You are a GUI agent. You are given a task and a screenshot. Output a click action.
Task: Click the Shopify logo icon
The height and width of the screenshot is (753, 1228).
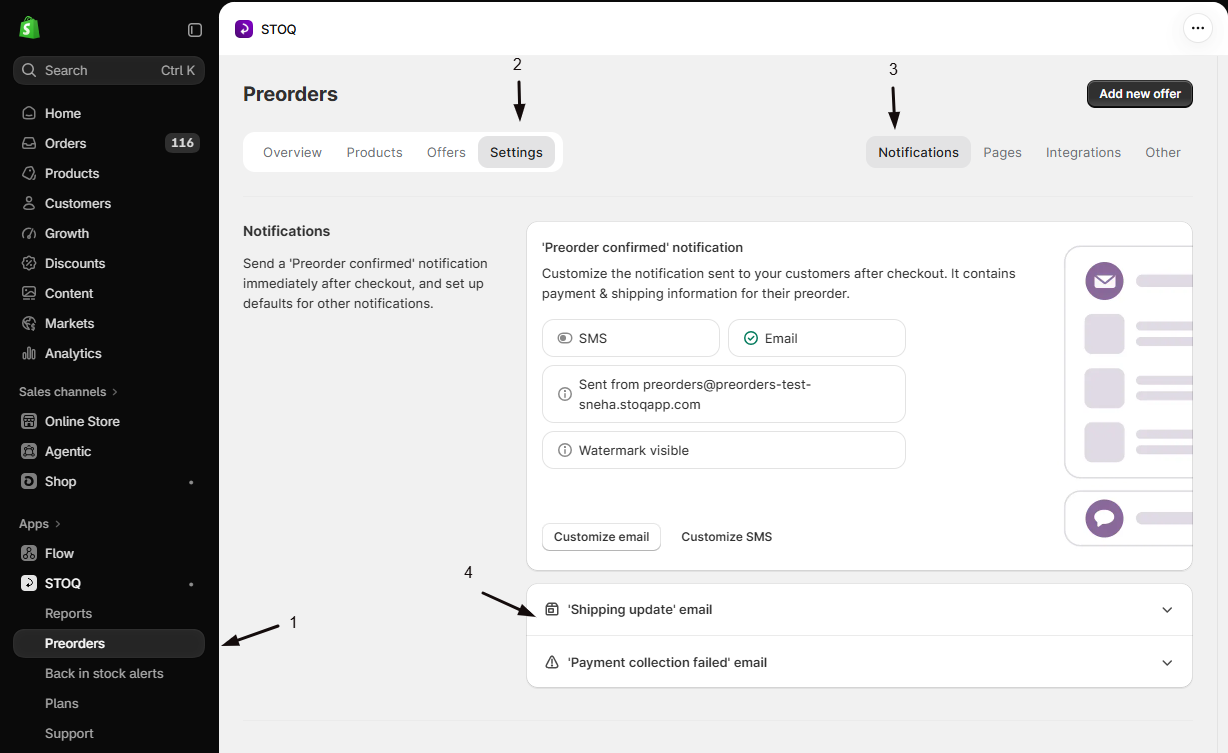tap(29, 28)
